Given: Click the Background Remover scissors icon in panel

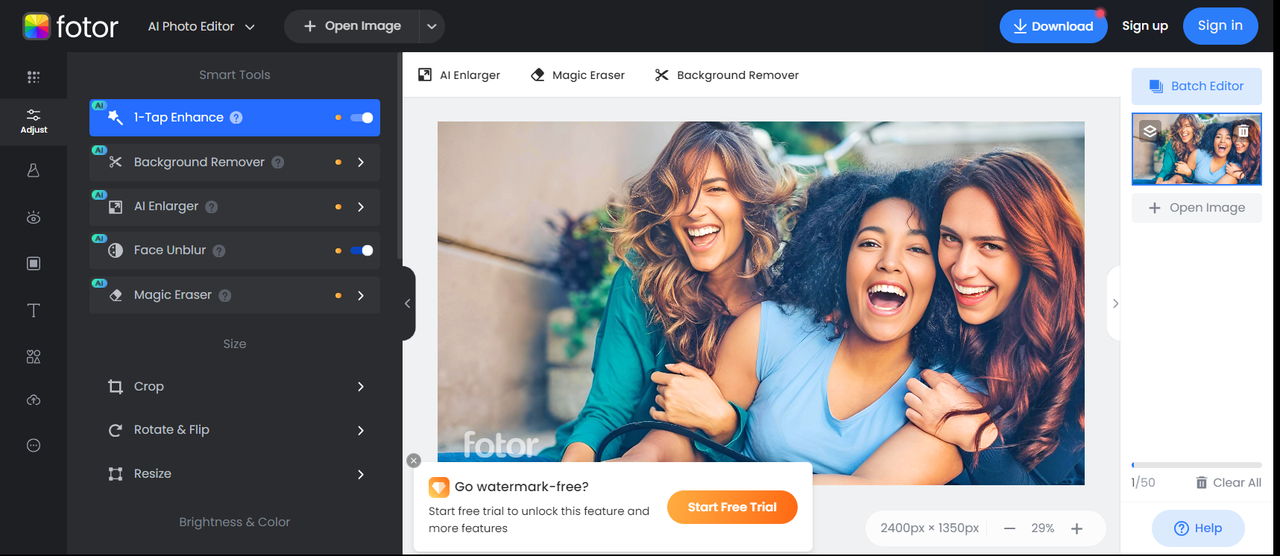Looking at the screenshot, I should [x=115, y=162].
